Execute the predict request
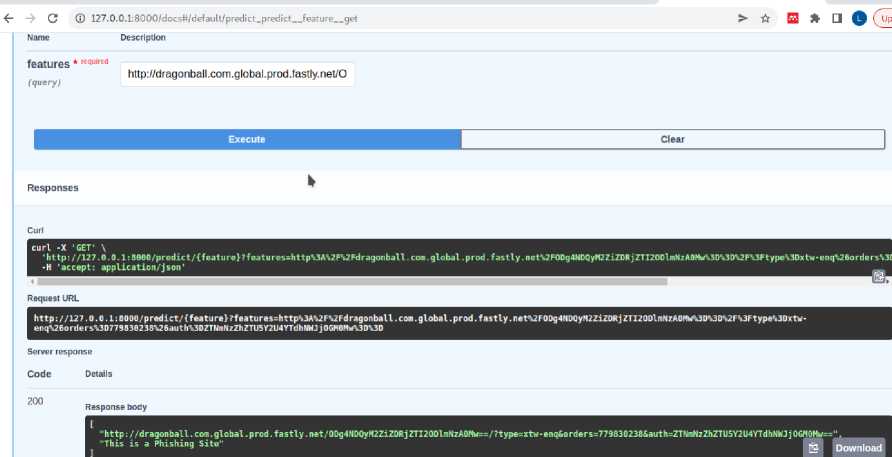The height and width of the screenshot is (457, 892). 247,139
